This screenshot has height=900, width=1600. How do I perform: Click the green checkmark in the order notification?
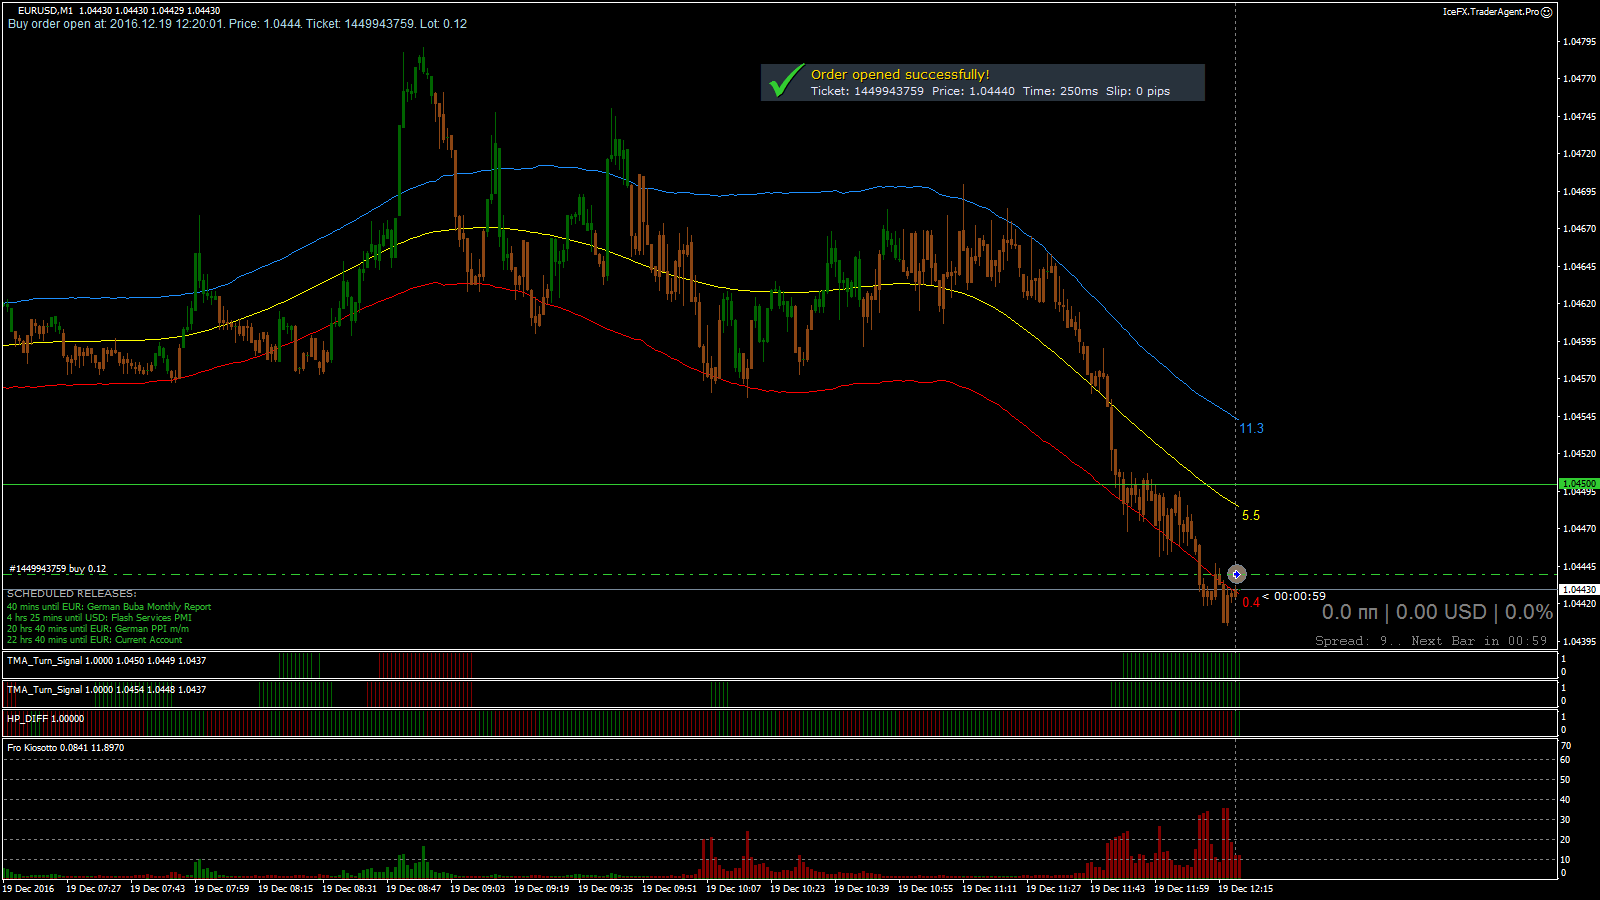(x=786, y=81)
